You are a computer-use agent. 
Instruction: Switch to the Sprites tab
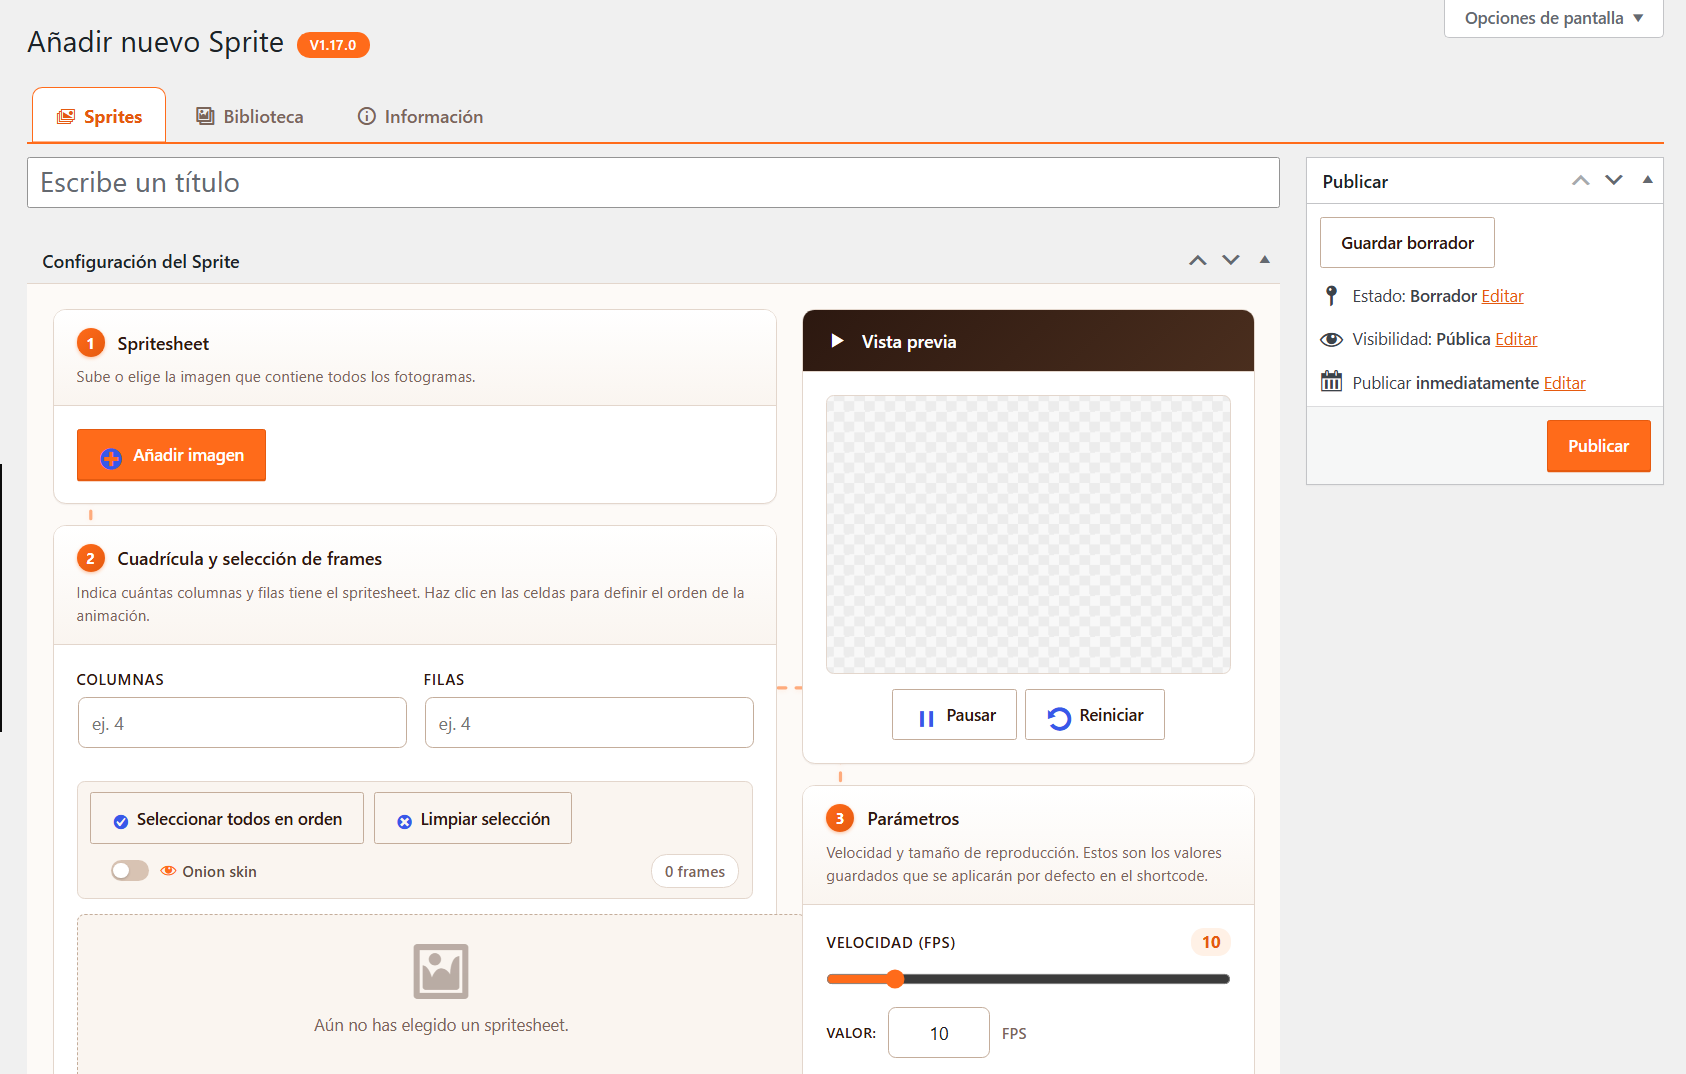click(x=99, y=116)
